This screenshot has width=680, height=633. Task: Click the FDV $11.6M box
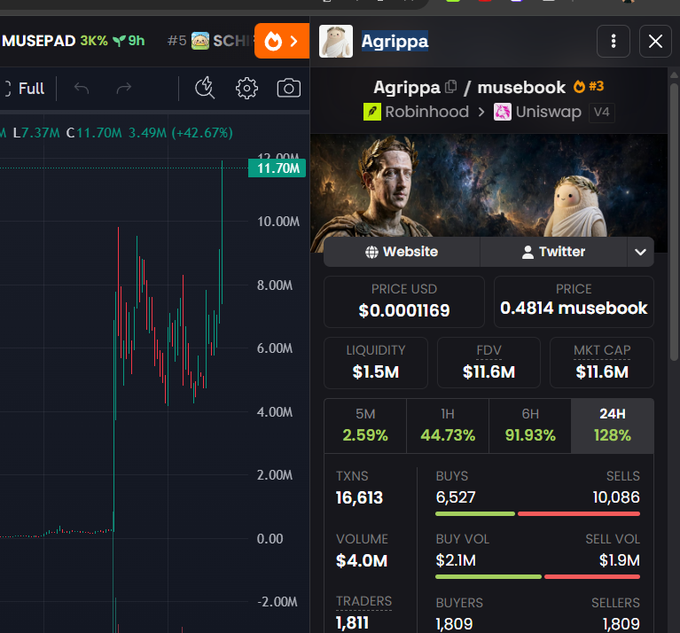tap(489, 362)
